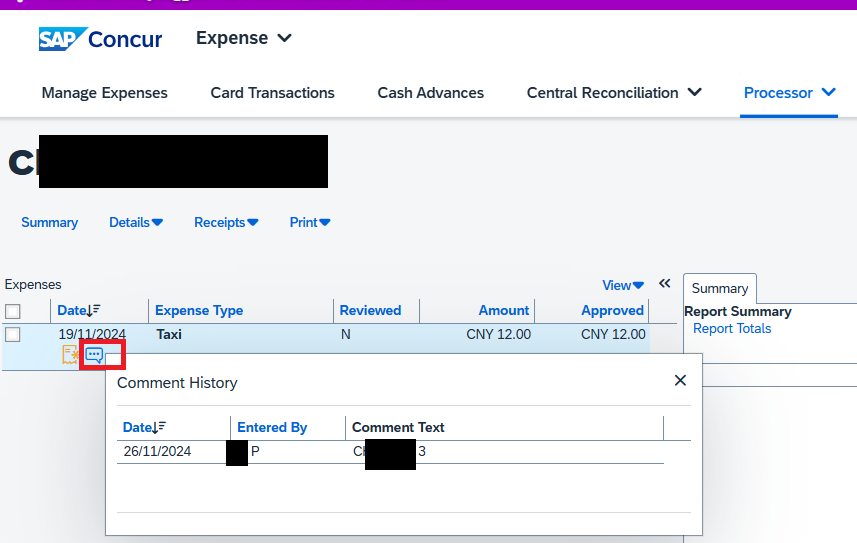The image size is (857, 543).
Task: Sort comments by Date in the Comment History popup
Action: point(144,428)
